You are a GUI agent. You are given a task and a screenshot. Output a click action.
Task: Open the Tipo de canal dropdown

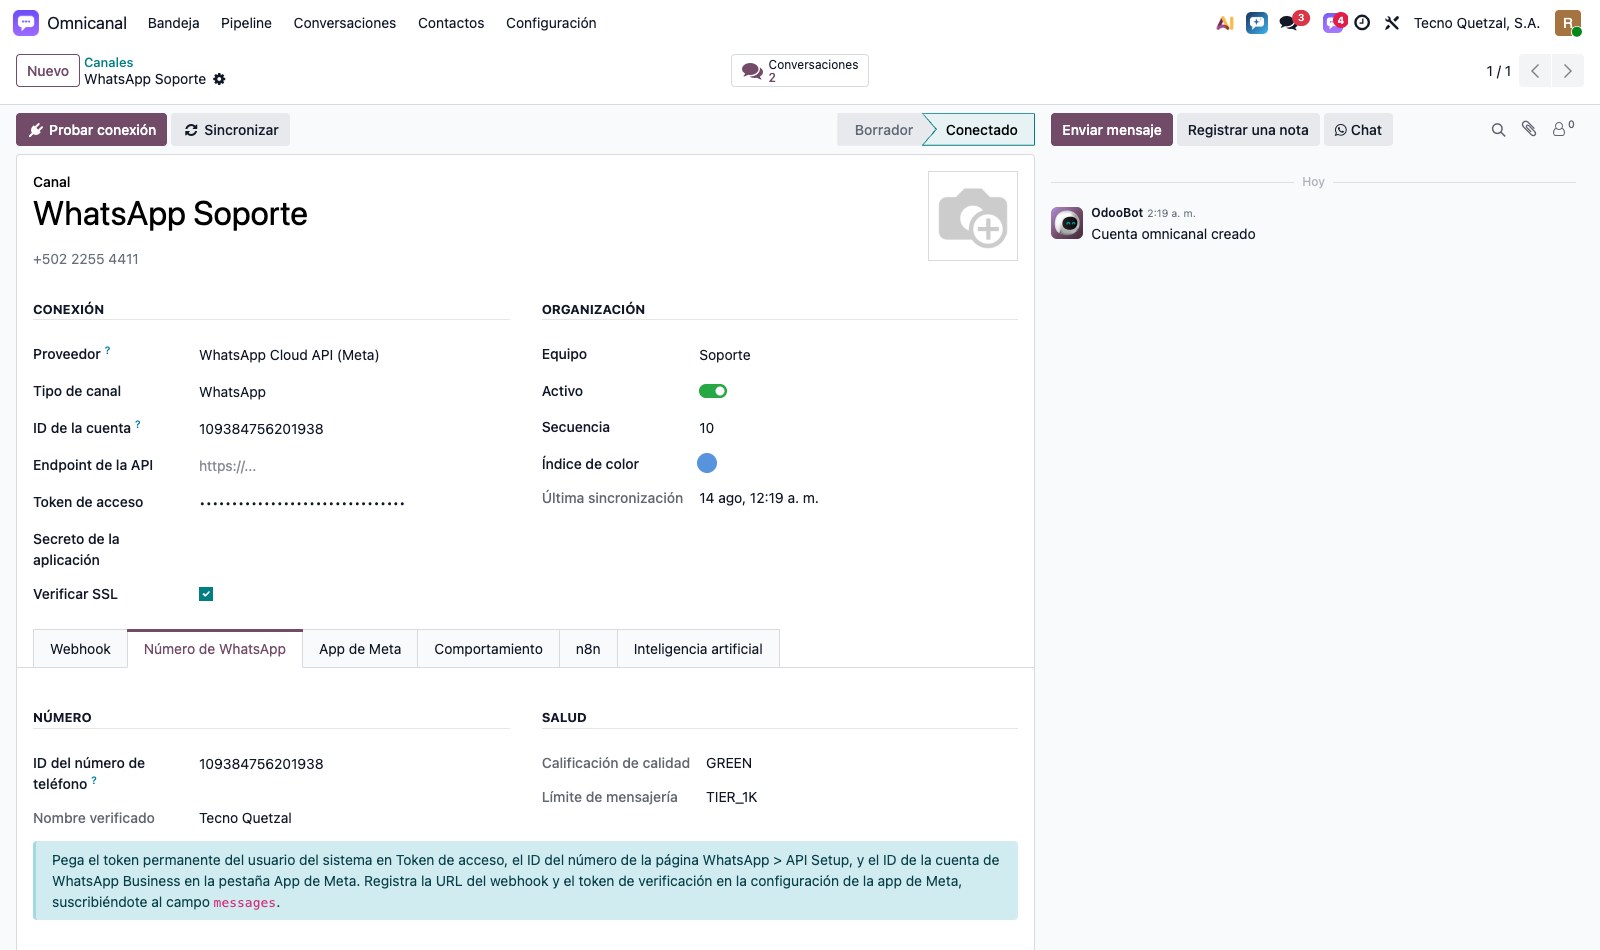point(354,392)
